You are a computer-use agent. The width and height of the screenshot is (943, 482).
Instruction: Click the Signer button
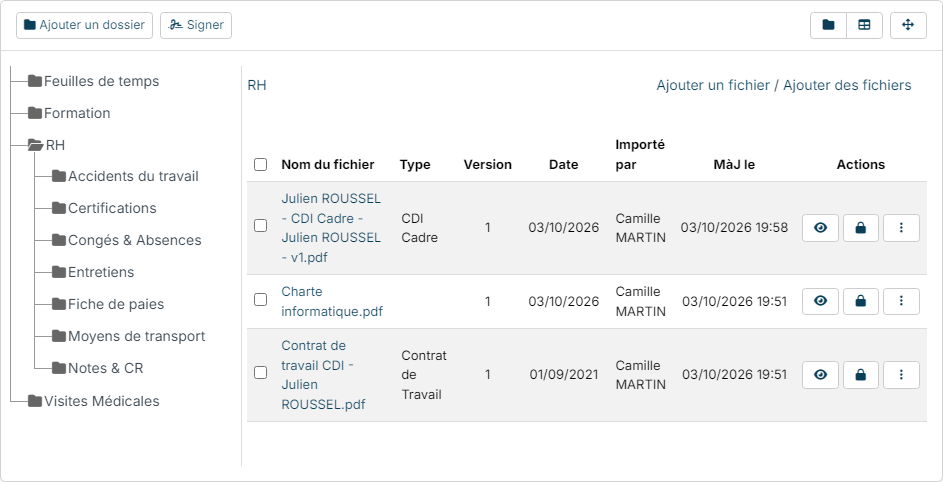(195, 25)
